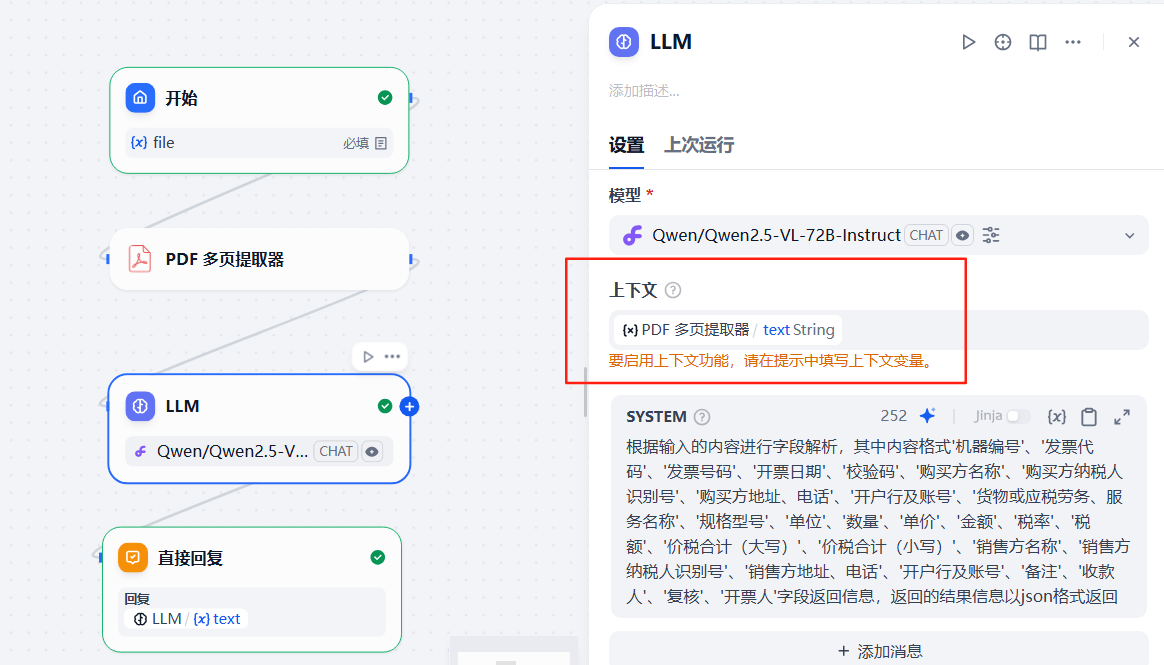Click the PDF icon on the extractor node
The height and width of the screenshot is (665, 1164).
tap(140, 259)
